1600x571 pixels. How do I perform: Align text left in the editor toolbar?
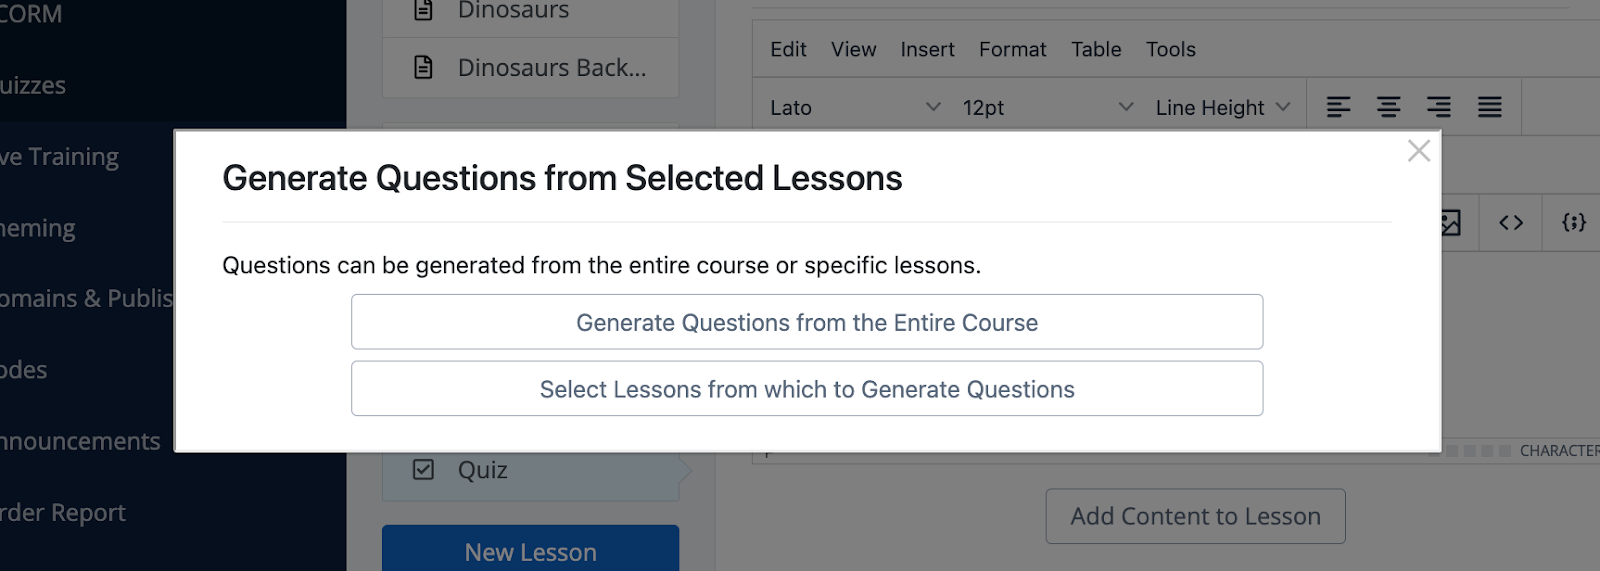coord(1338,107)
